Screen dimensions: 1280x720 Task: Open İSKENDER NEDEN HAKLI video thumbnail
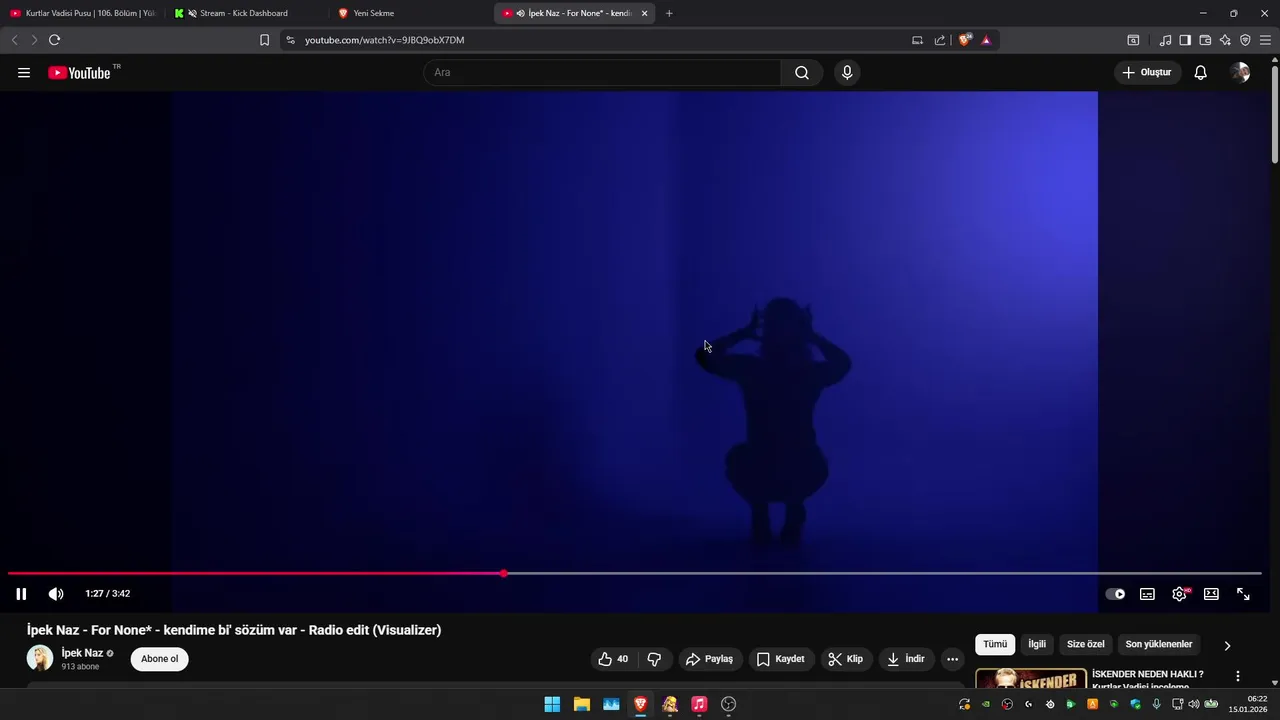tap(1031, 679)
